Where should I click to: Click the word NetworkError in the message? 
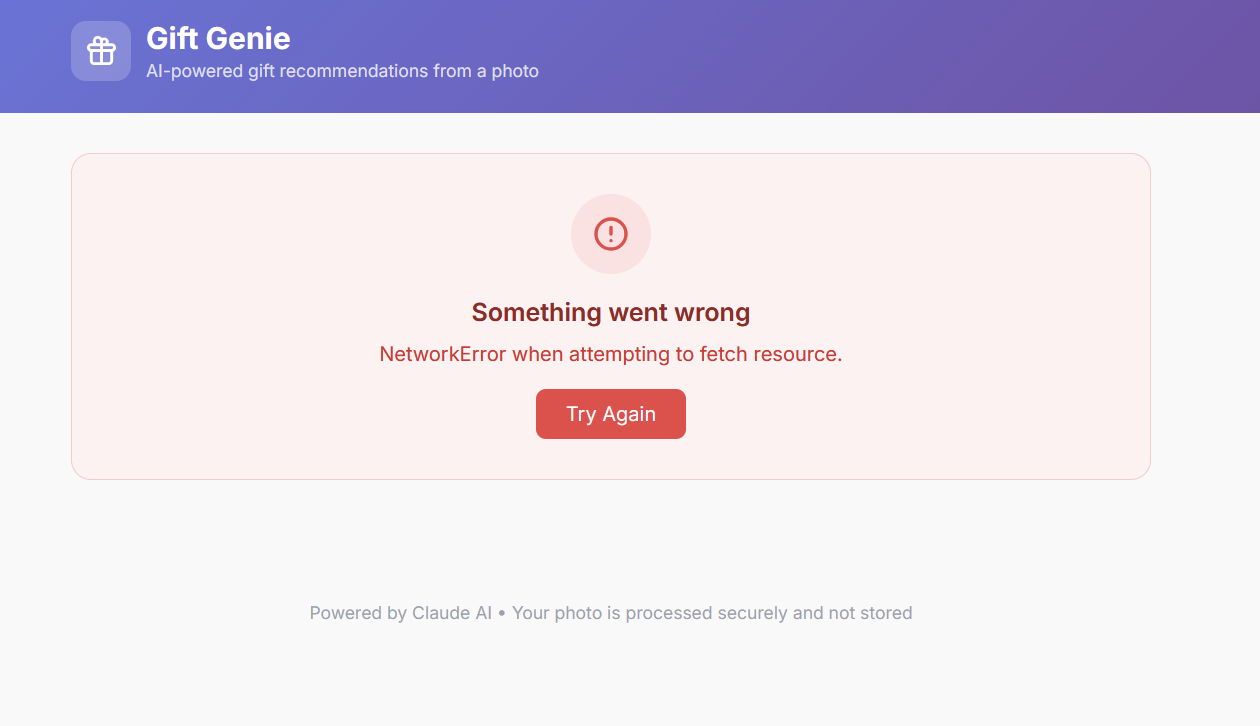(x=443, y=354)
